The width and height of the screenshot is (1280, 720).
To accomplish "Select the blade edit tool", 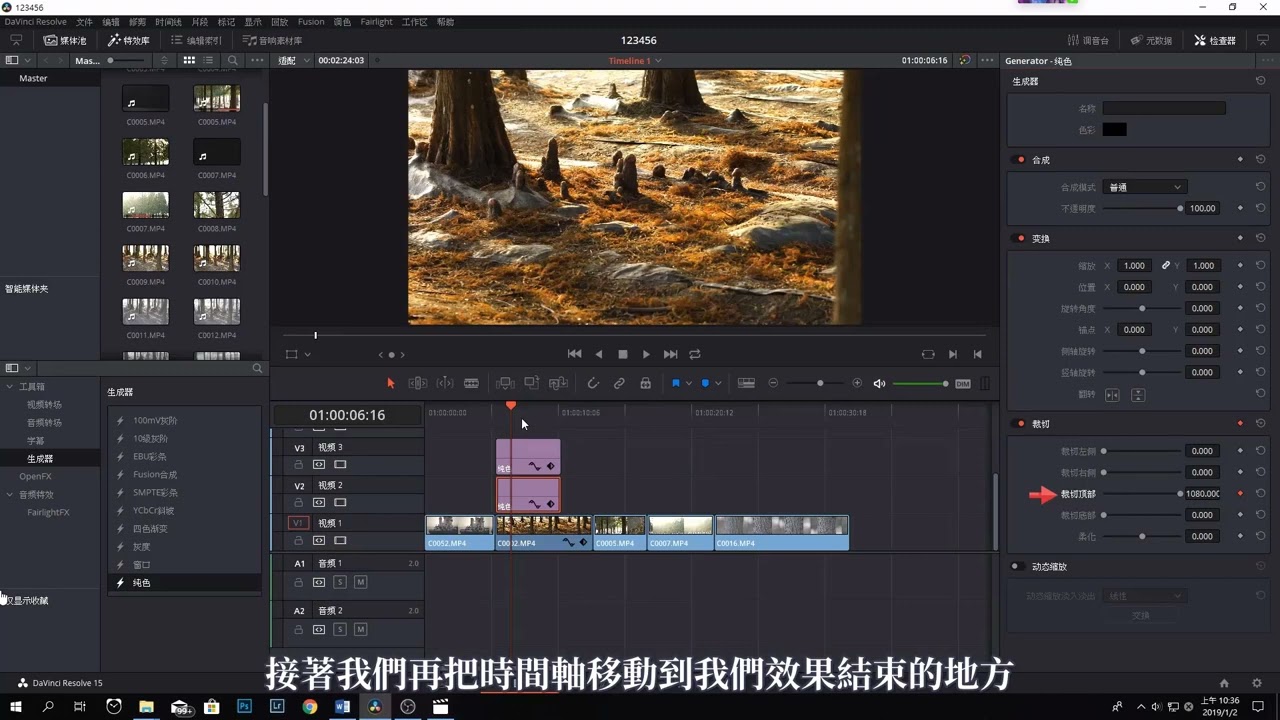I will click(471, 383).
